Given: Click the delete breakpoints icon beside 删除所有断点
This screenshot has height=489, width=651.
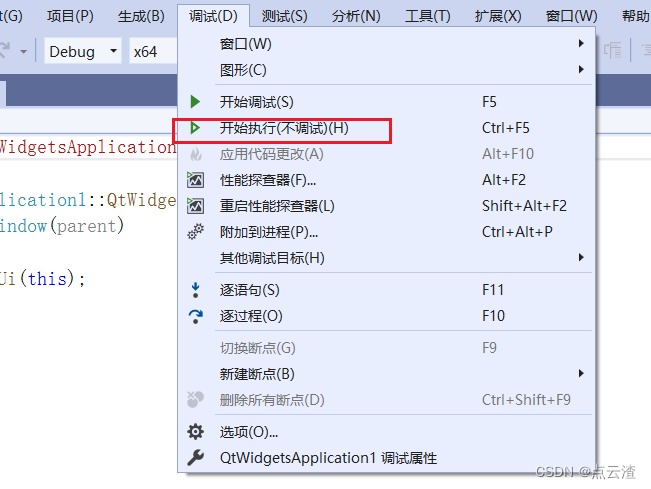Looking at the screenshot, I should [195, 400].
